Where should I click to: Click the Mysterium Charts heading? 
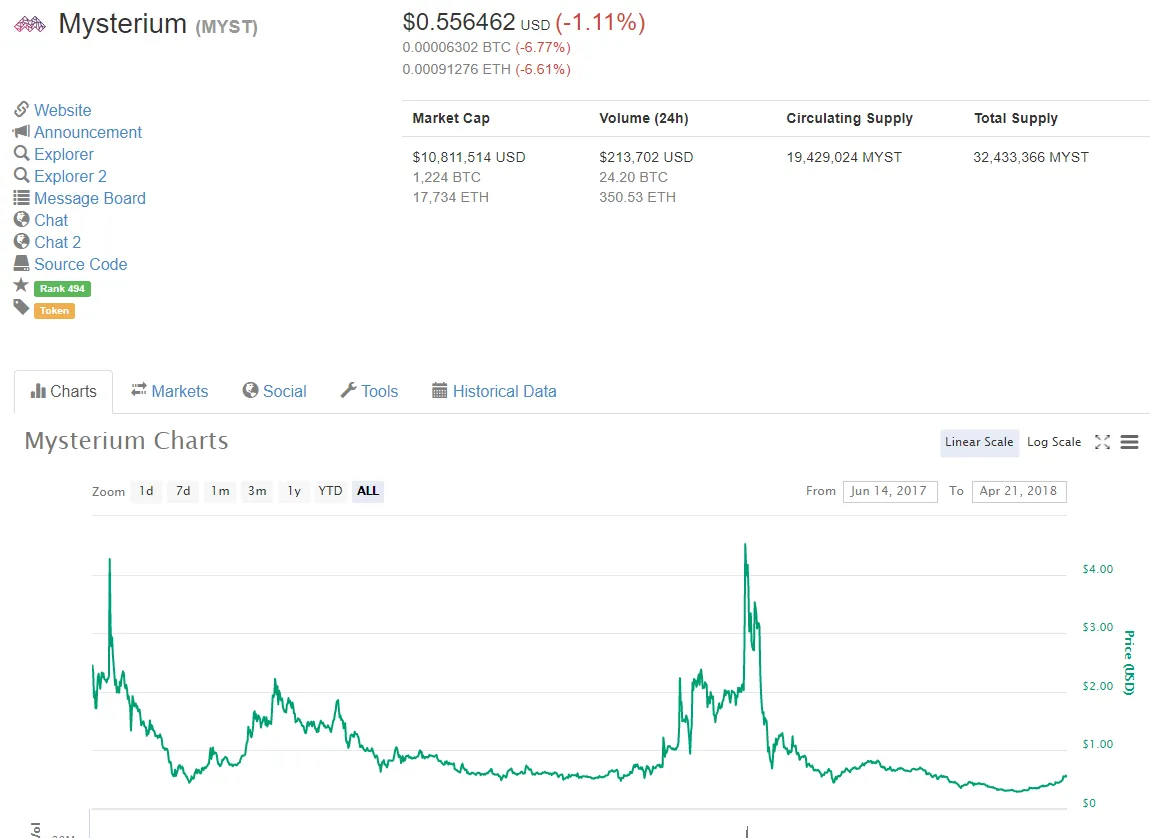click(126, 441)
